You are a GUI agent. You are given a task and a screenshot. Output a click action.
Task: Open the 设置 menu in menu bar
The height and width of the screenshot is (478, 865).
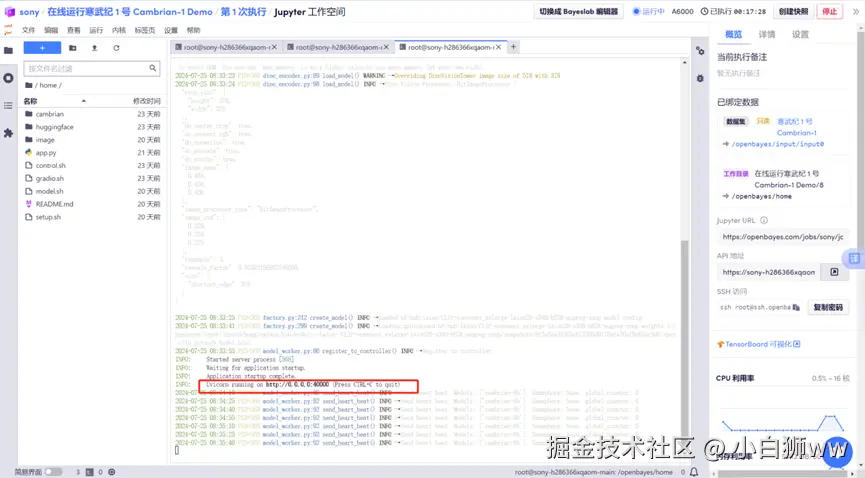click(171, 30)
